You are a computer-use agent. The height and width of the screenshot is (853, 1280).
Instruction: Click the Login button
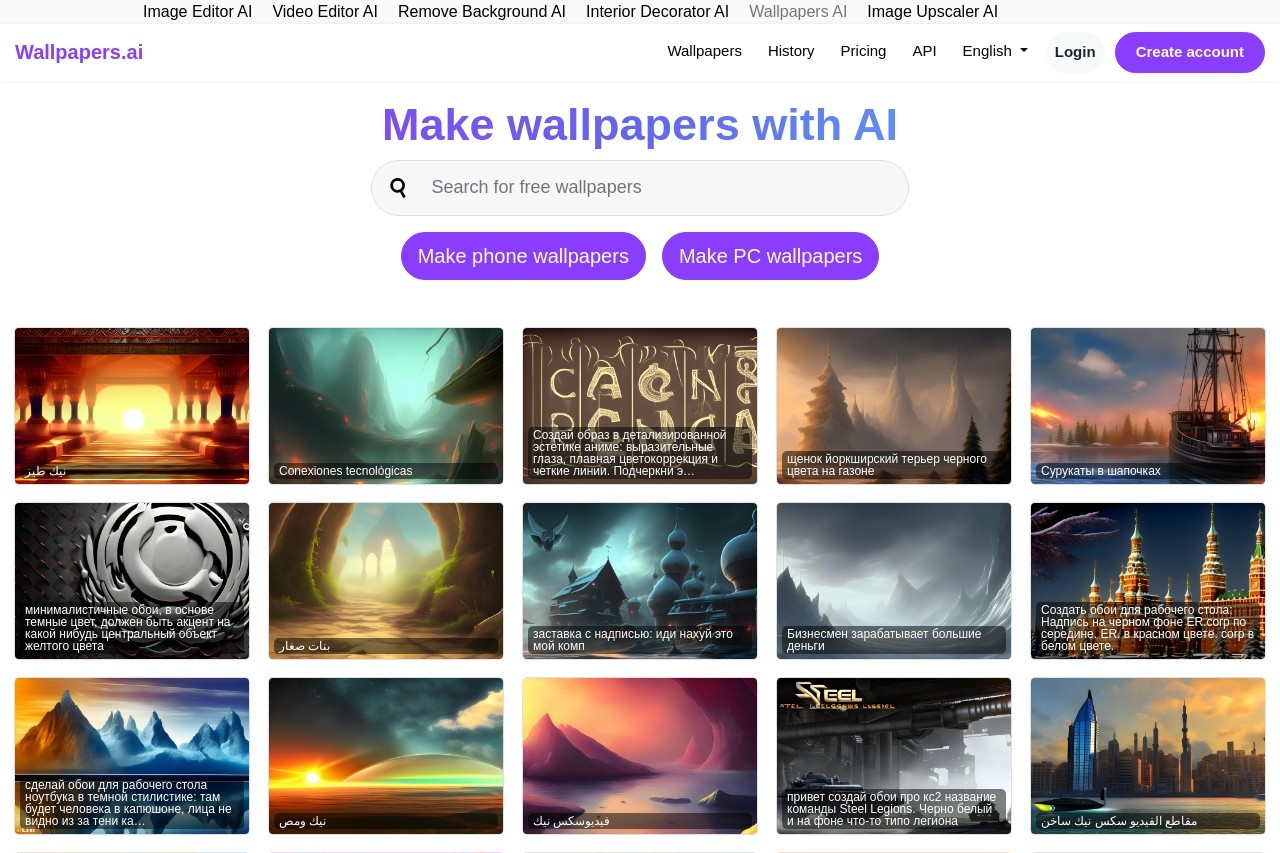coord(1075,52)
